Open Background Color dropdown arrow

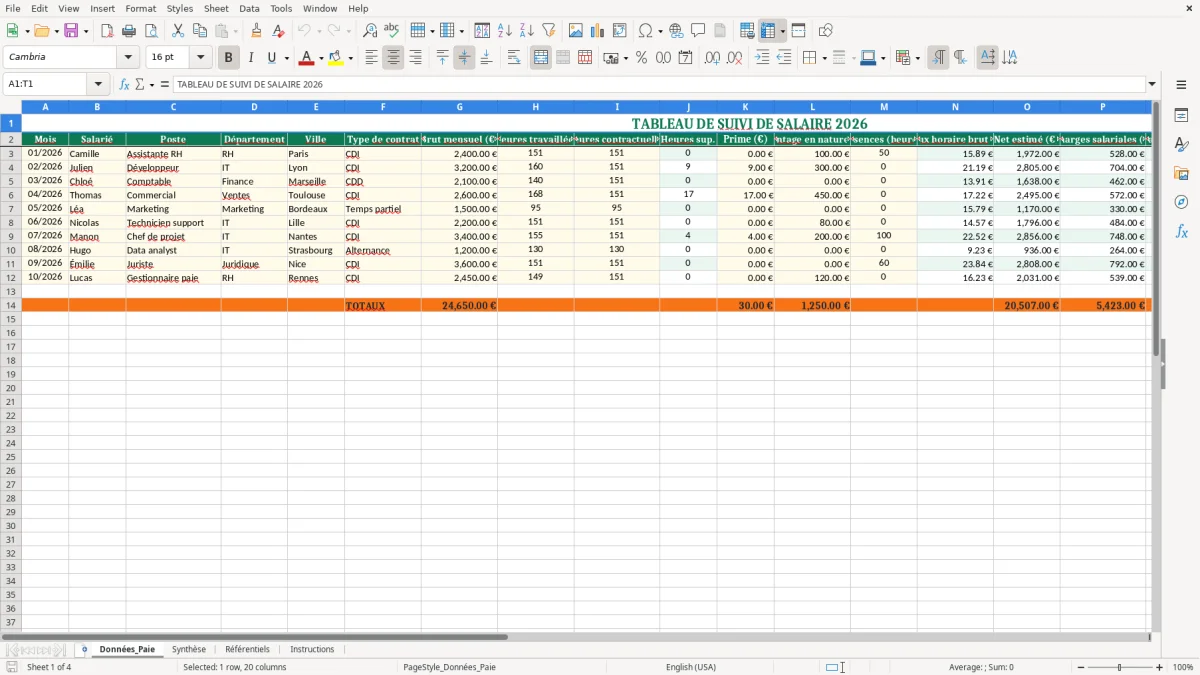pyautogui.click(x=350, y=58)
